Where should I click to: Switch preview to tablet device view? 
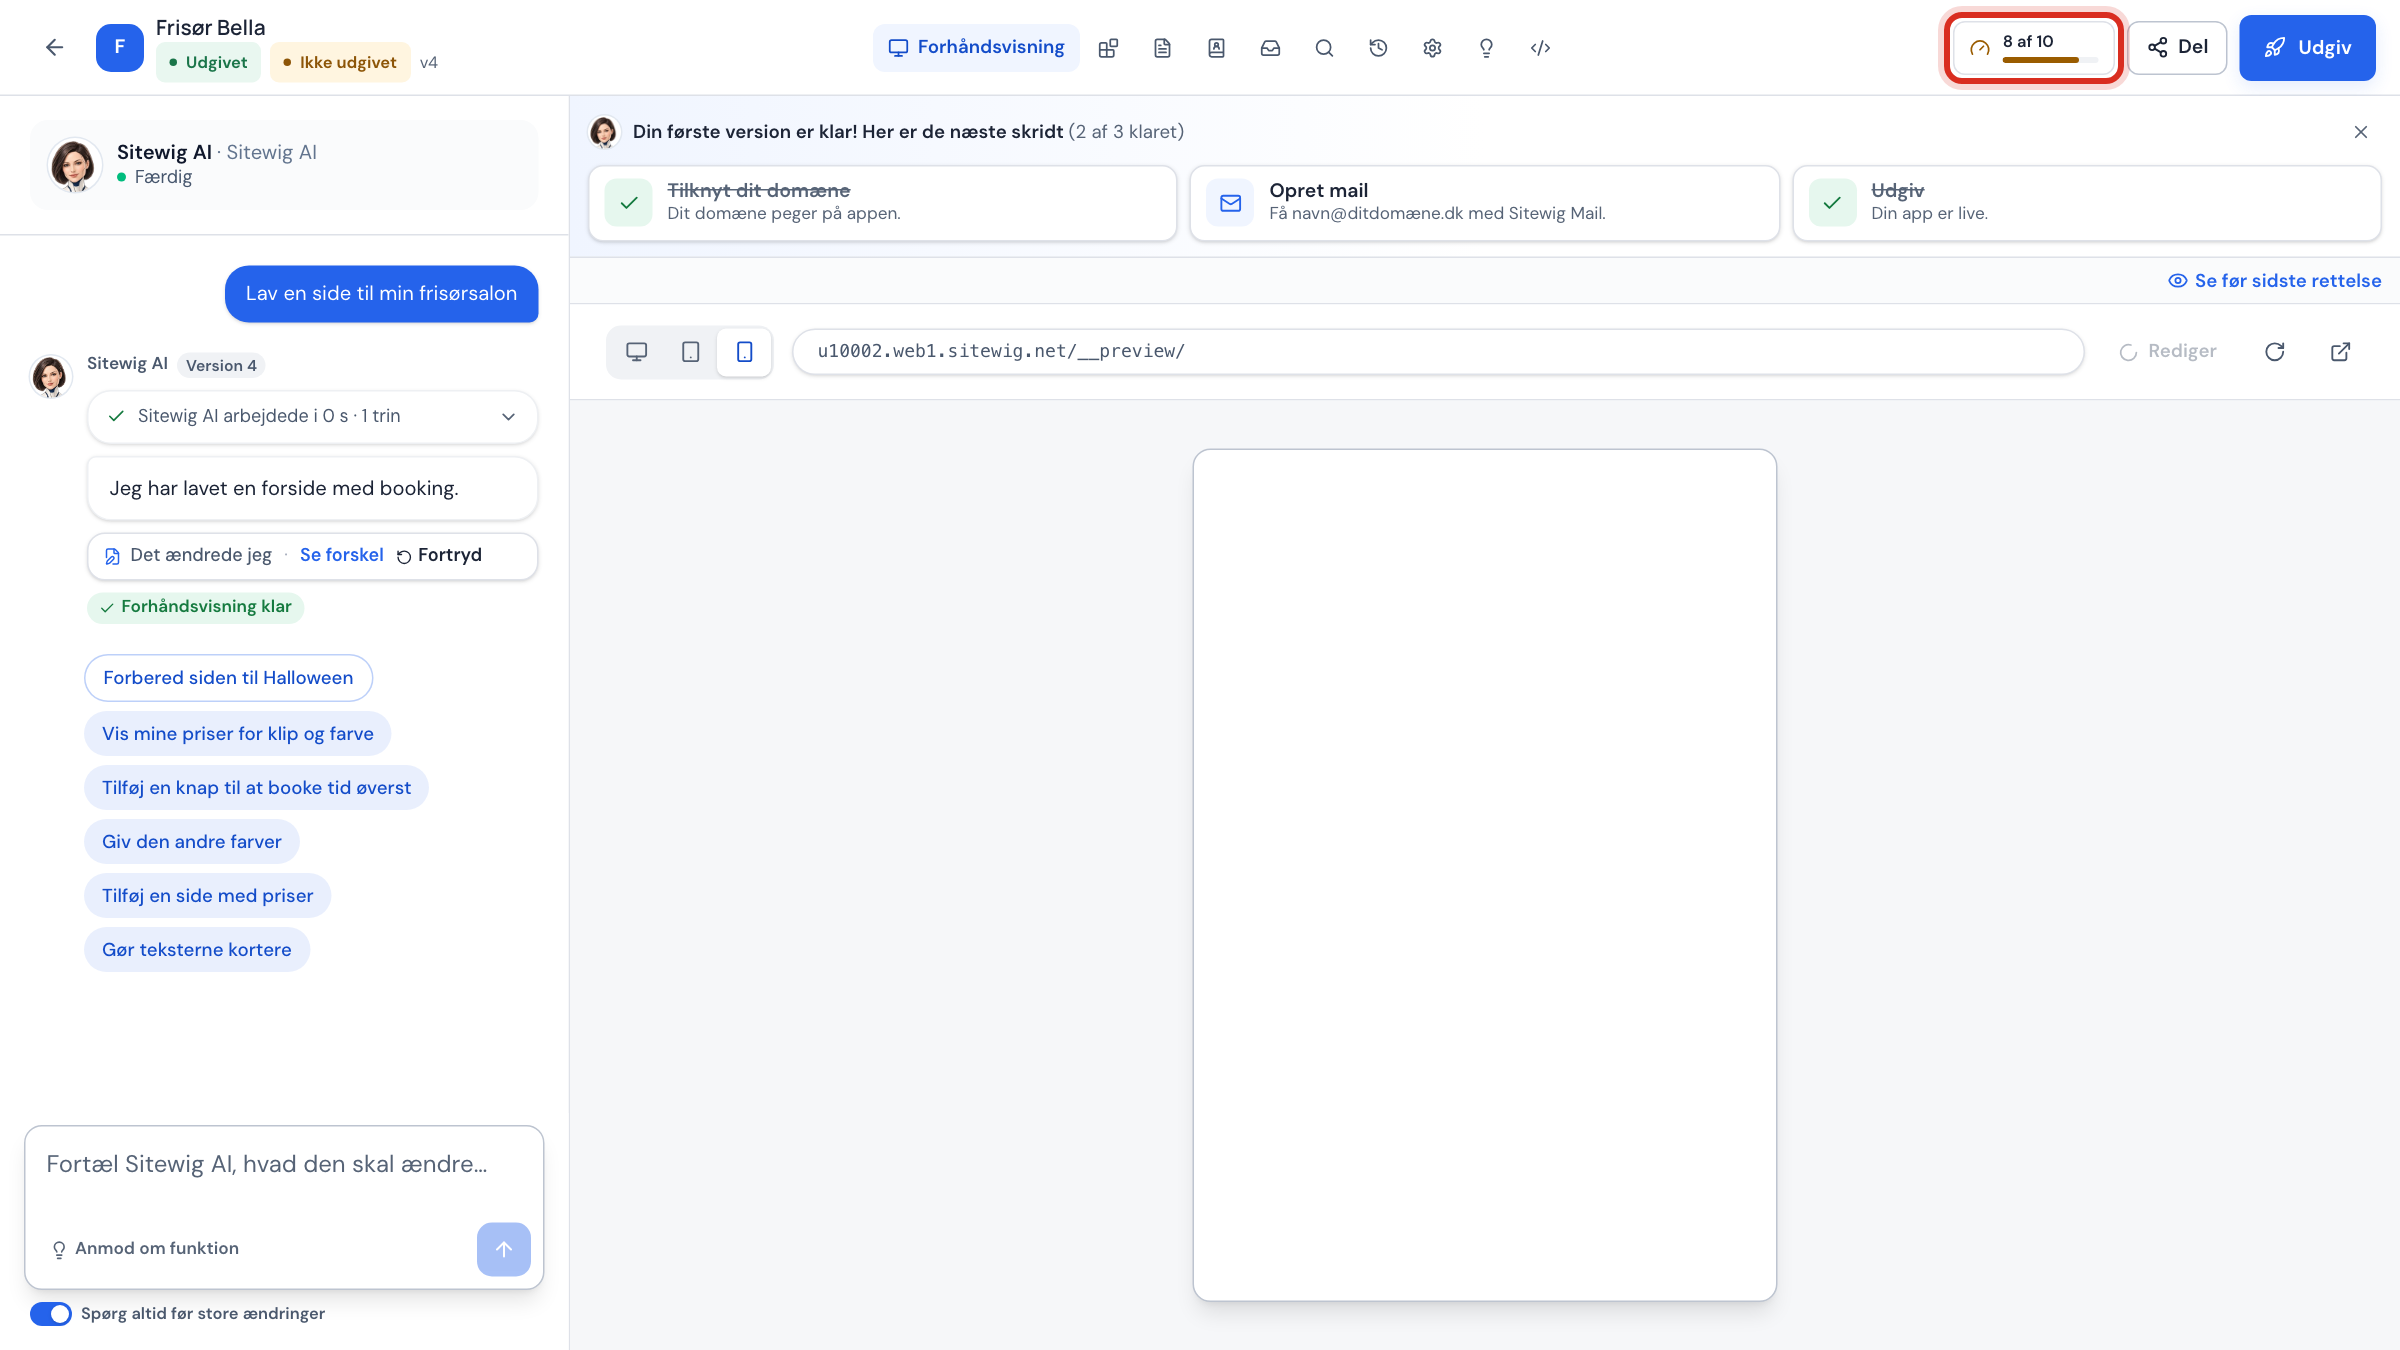[x=690, y=352]
